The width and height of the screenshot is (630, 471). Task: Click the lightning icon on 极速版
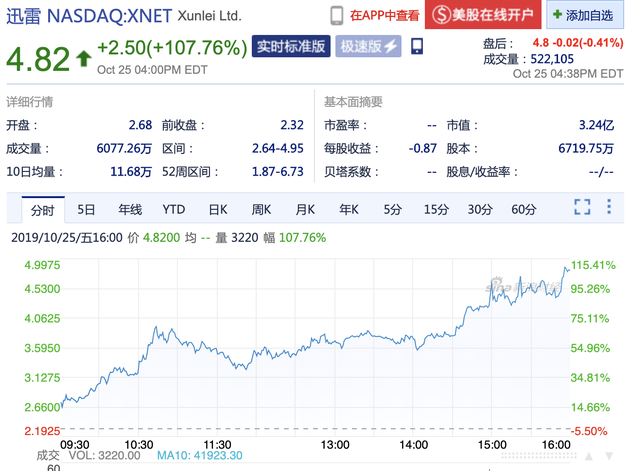click(x=391, y=46)
